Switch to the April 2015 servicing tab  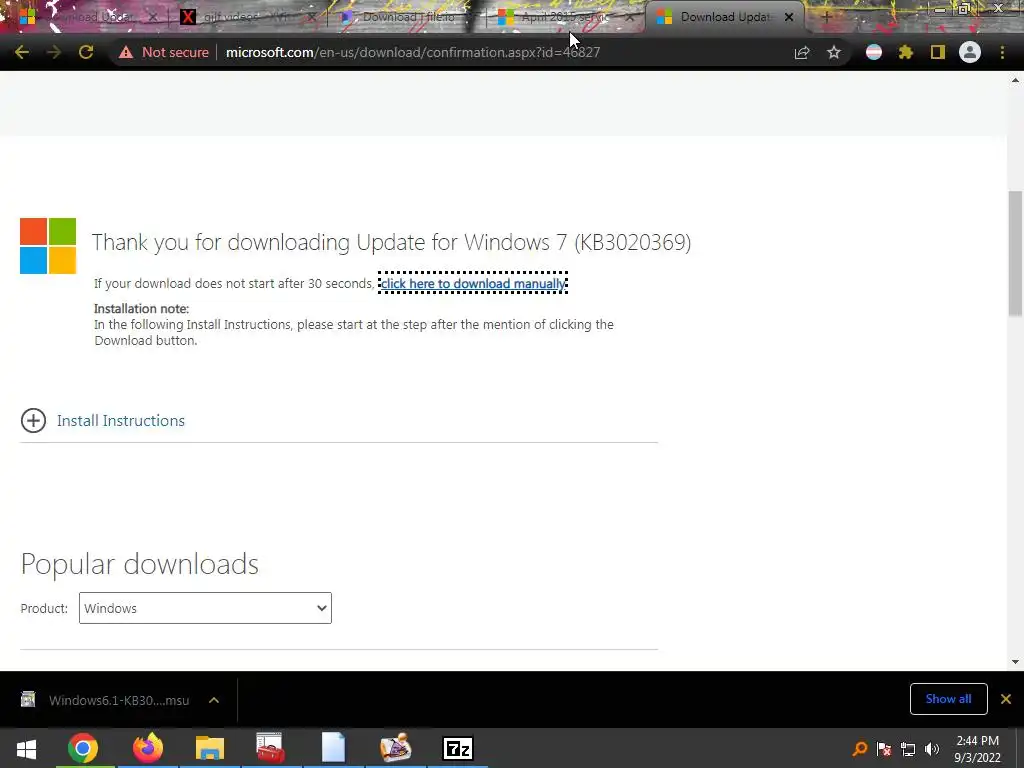click(562, 17)
